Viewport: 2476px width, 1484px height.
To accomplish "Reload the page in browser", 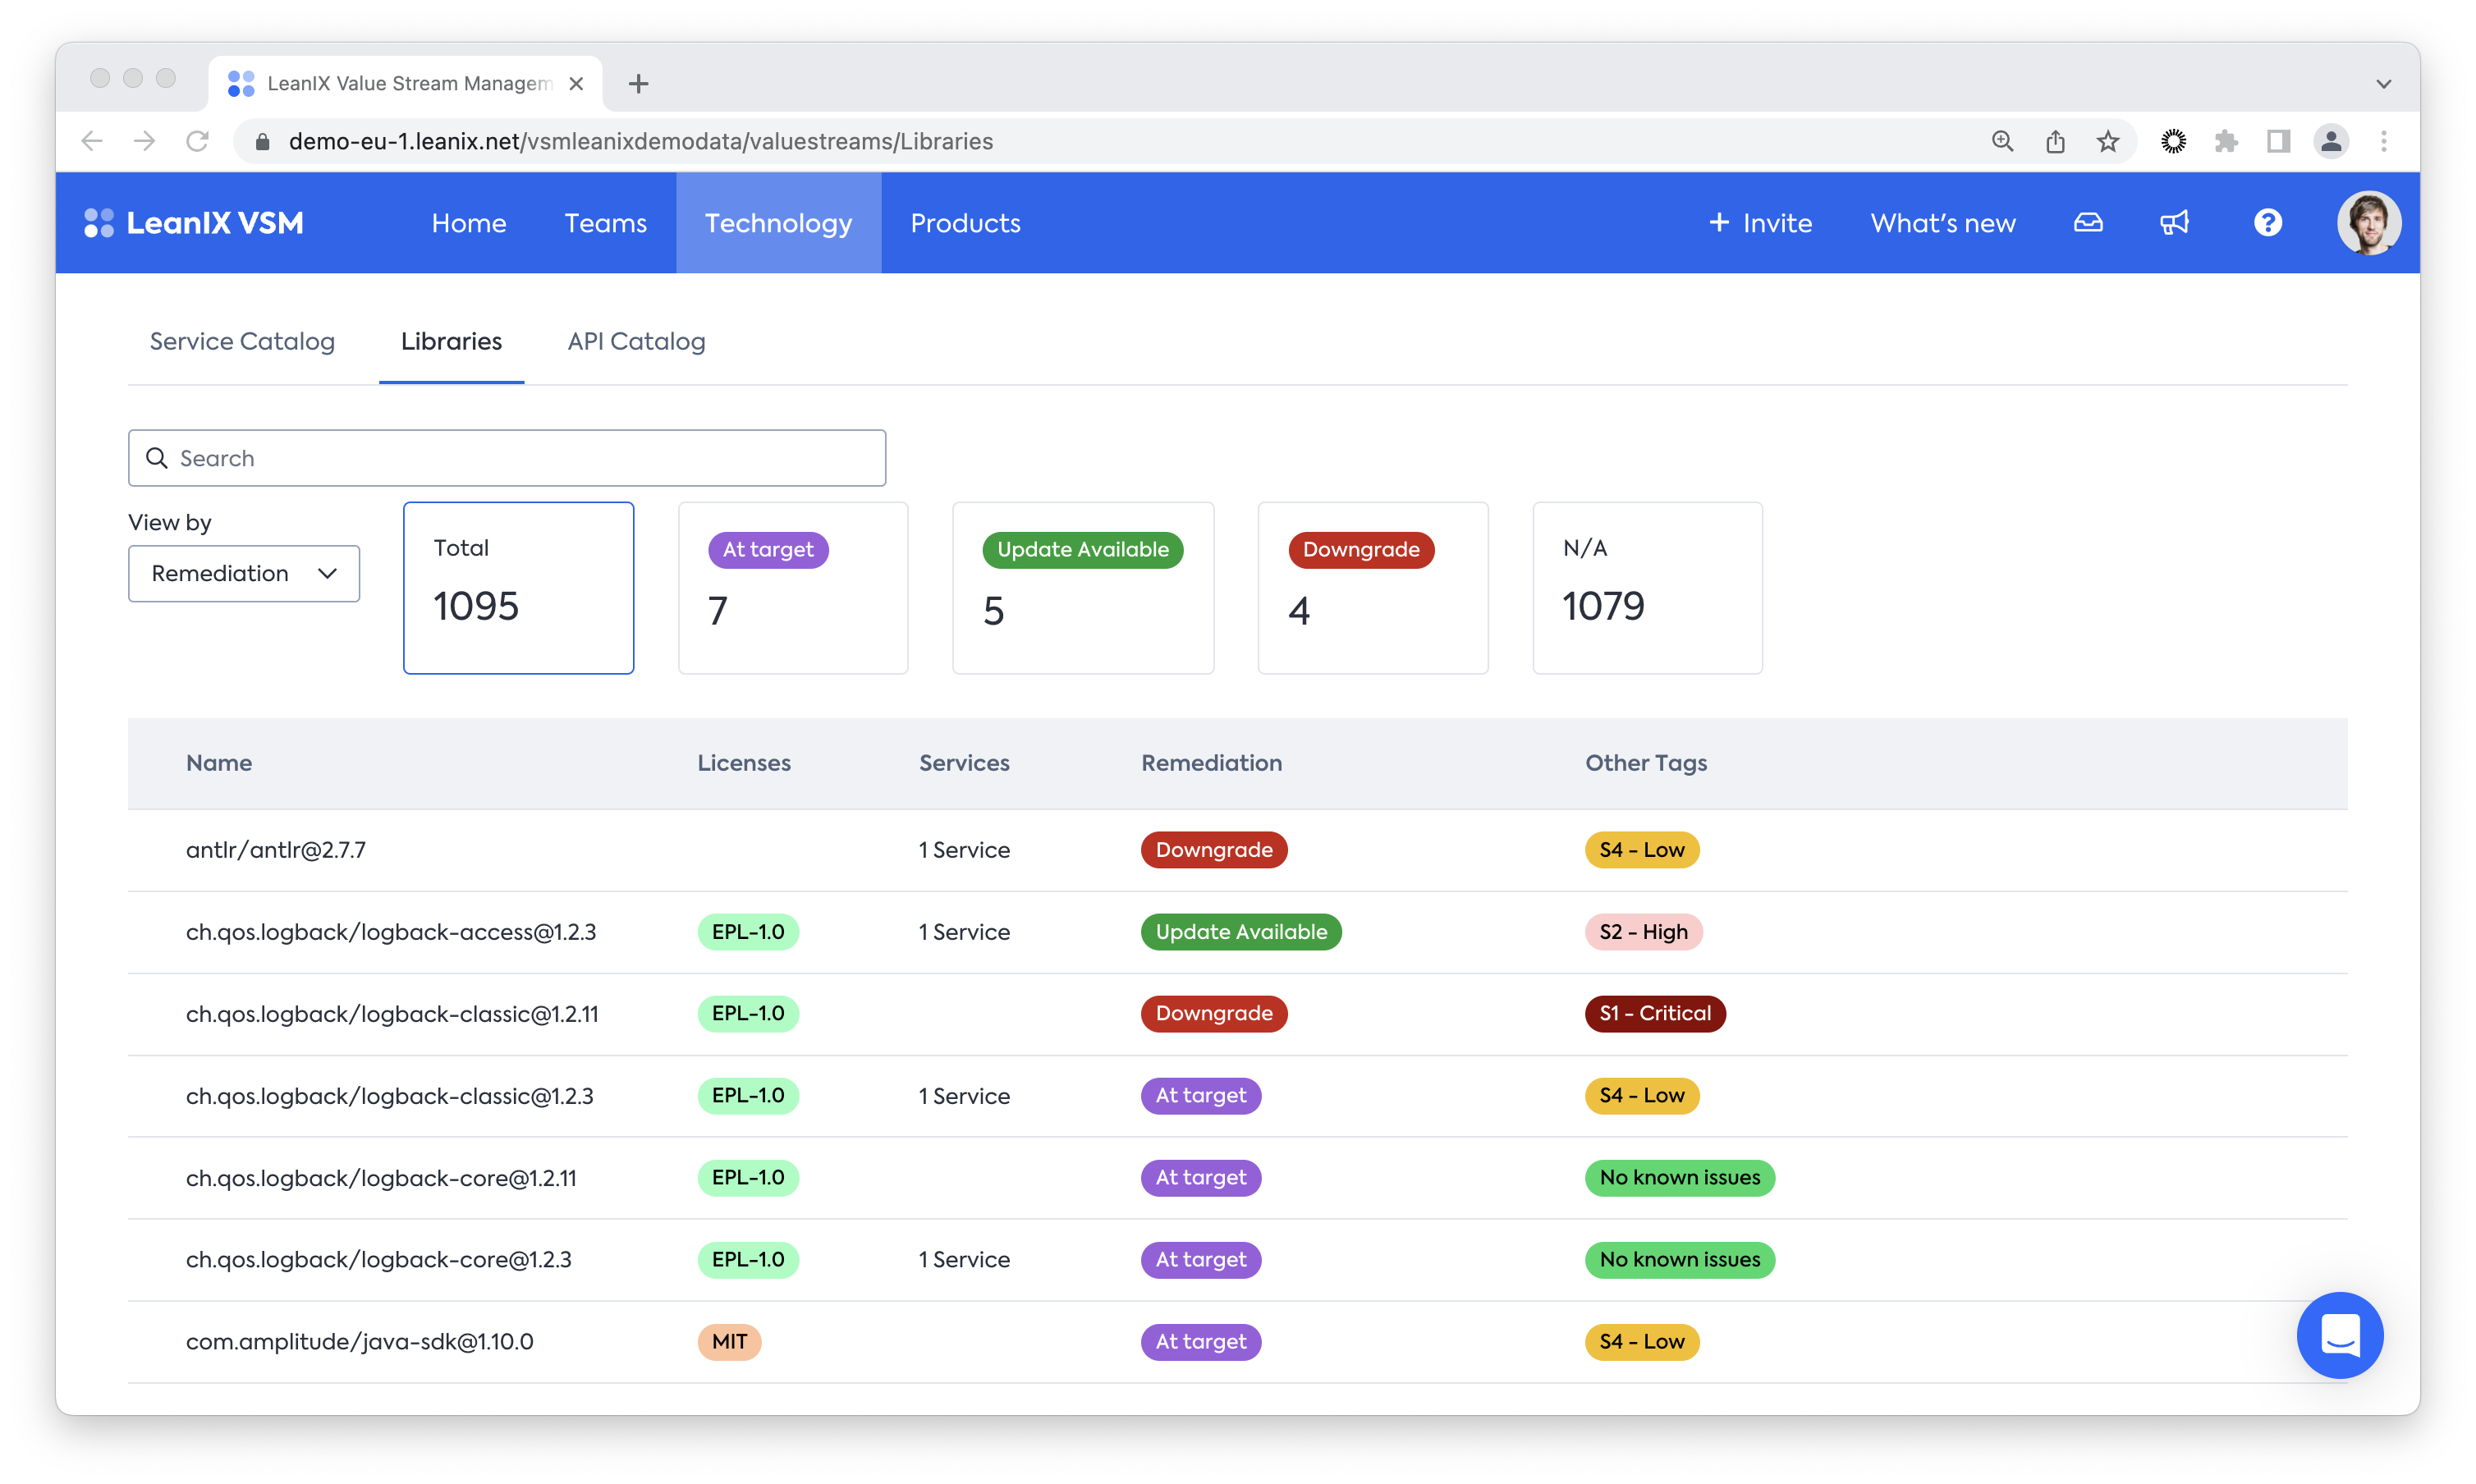I will click(198, 141).
